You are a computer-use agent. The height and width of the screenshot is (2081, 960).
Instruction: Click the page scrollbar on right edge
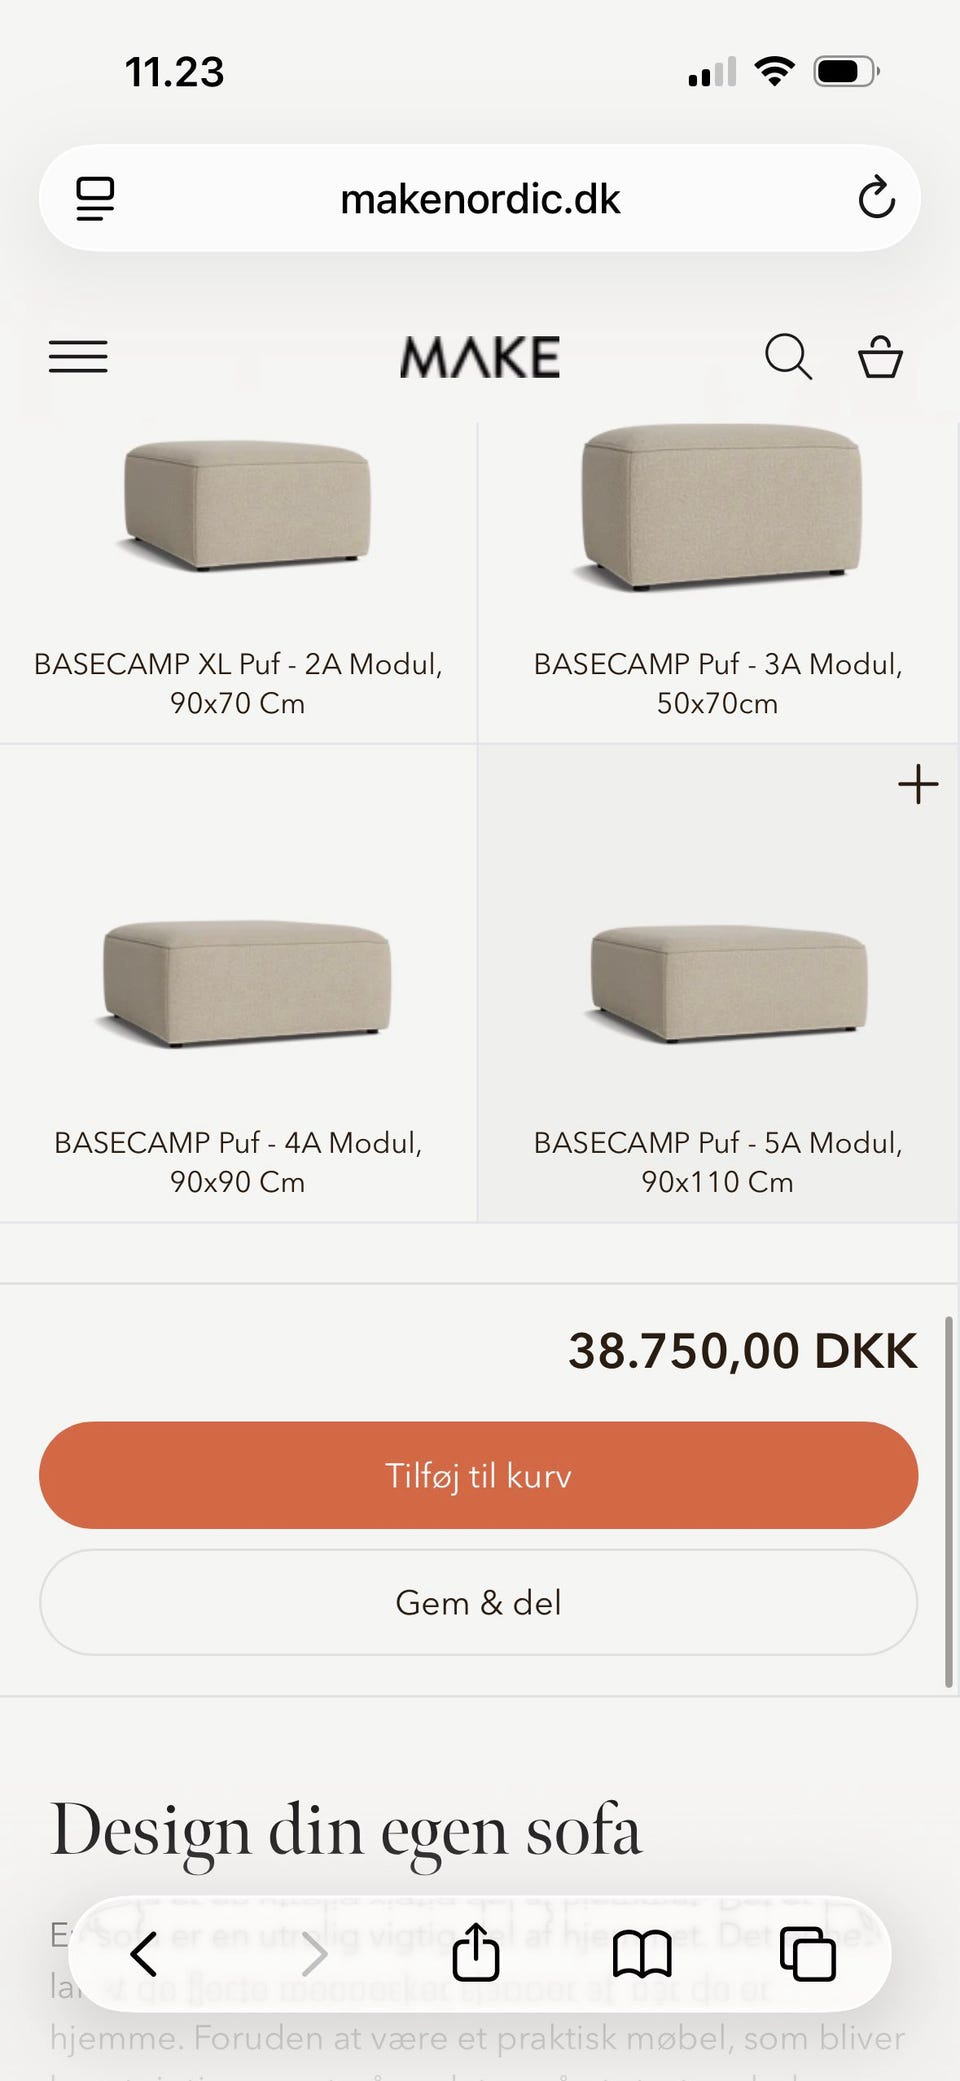point(948,1502)
